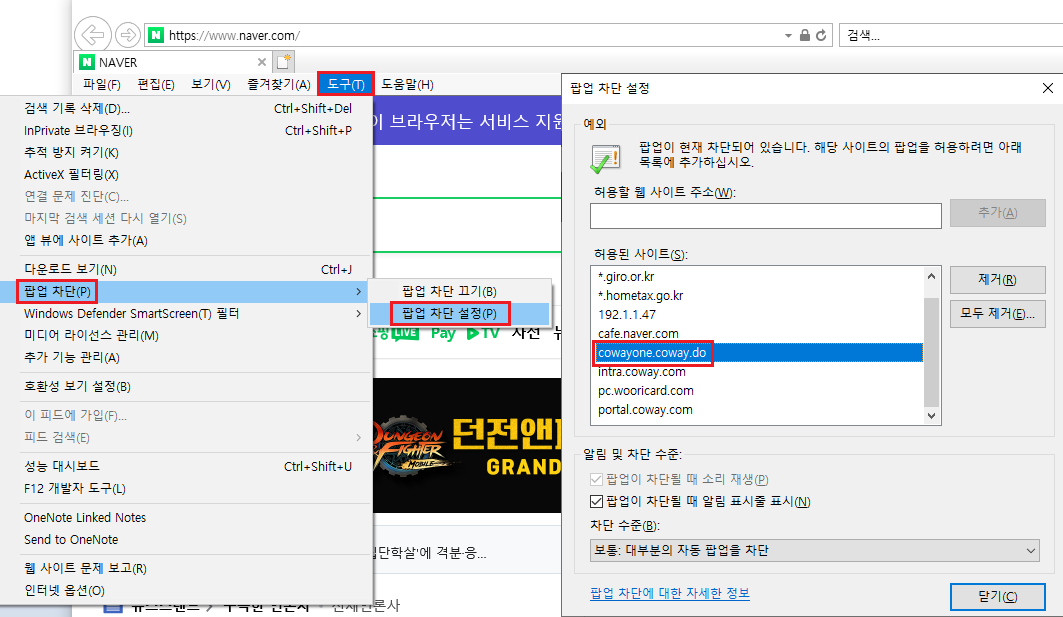Click the search box labeled 검색...

952,35
